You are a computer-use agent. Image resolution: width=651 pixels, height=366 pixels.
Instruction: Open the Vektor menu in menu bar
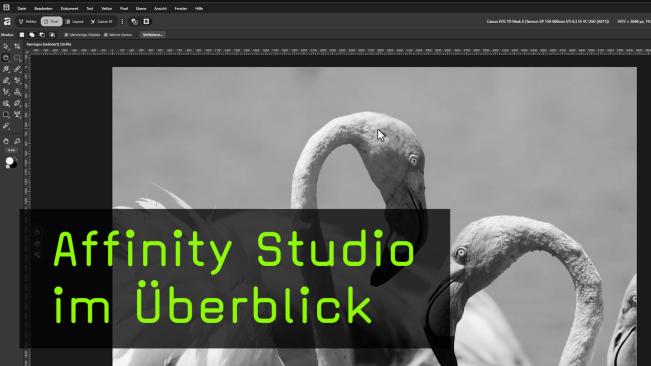click(107, 8)
